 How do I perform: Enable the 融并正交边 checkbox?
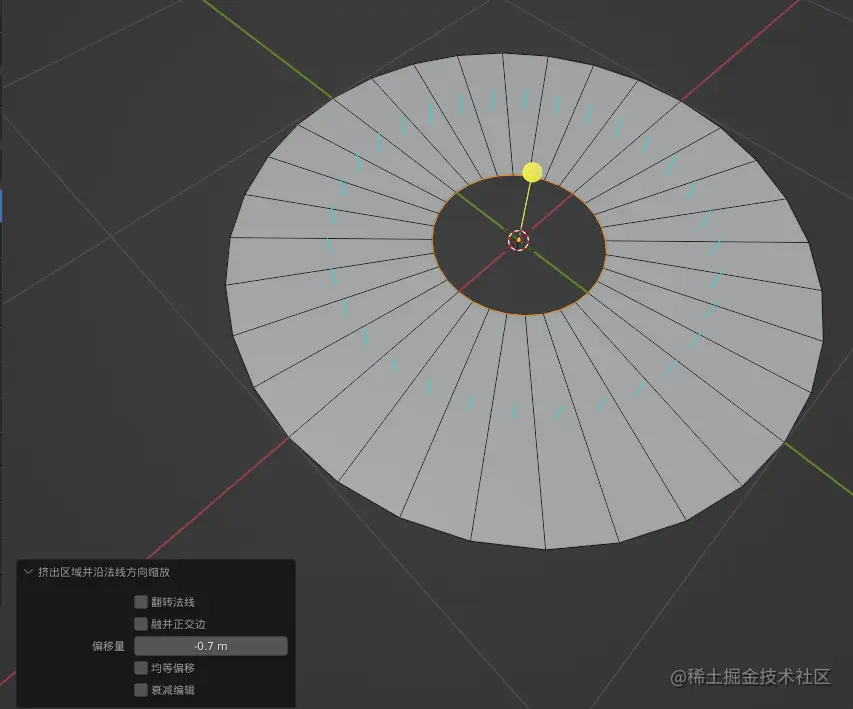[x=141, y=623]
